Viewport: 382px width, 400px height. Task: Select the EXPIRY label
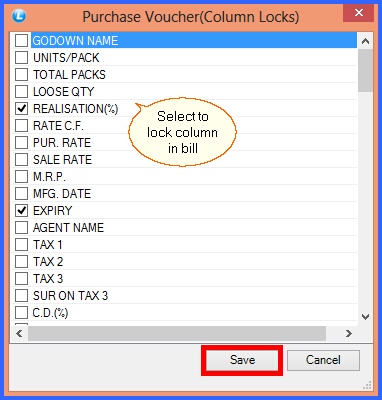tap(52, 211)
